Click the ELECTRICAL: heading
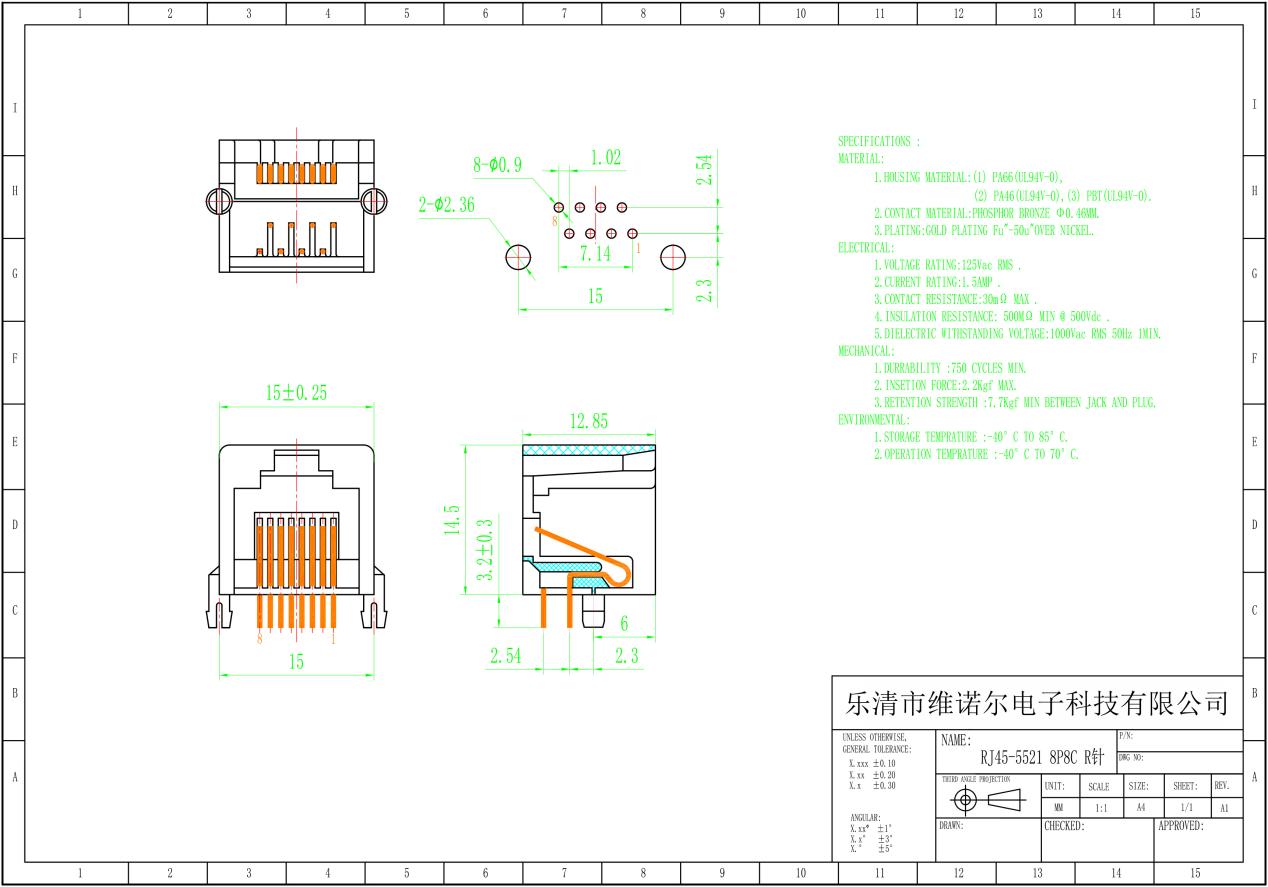The height and width of the screenshot is (887, 1268). pos(866,247)
